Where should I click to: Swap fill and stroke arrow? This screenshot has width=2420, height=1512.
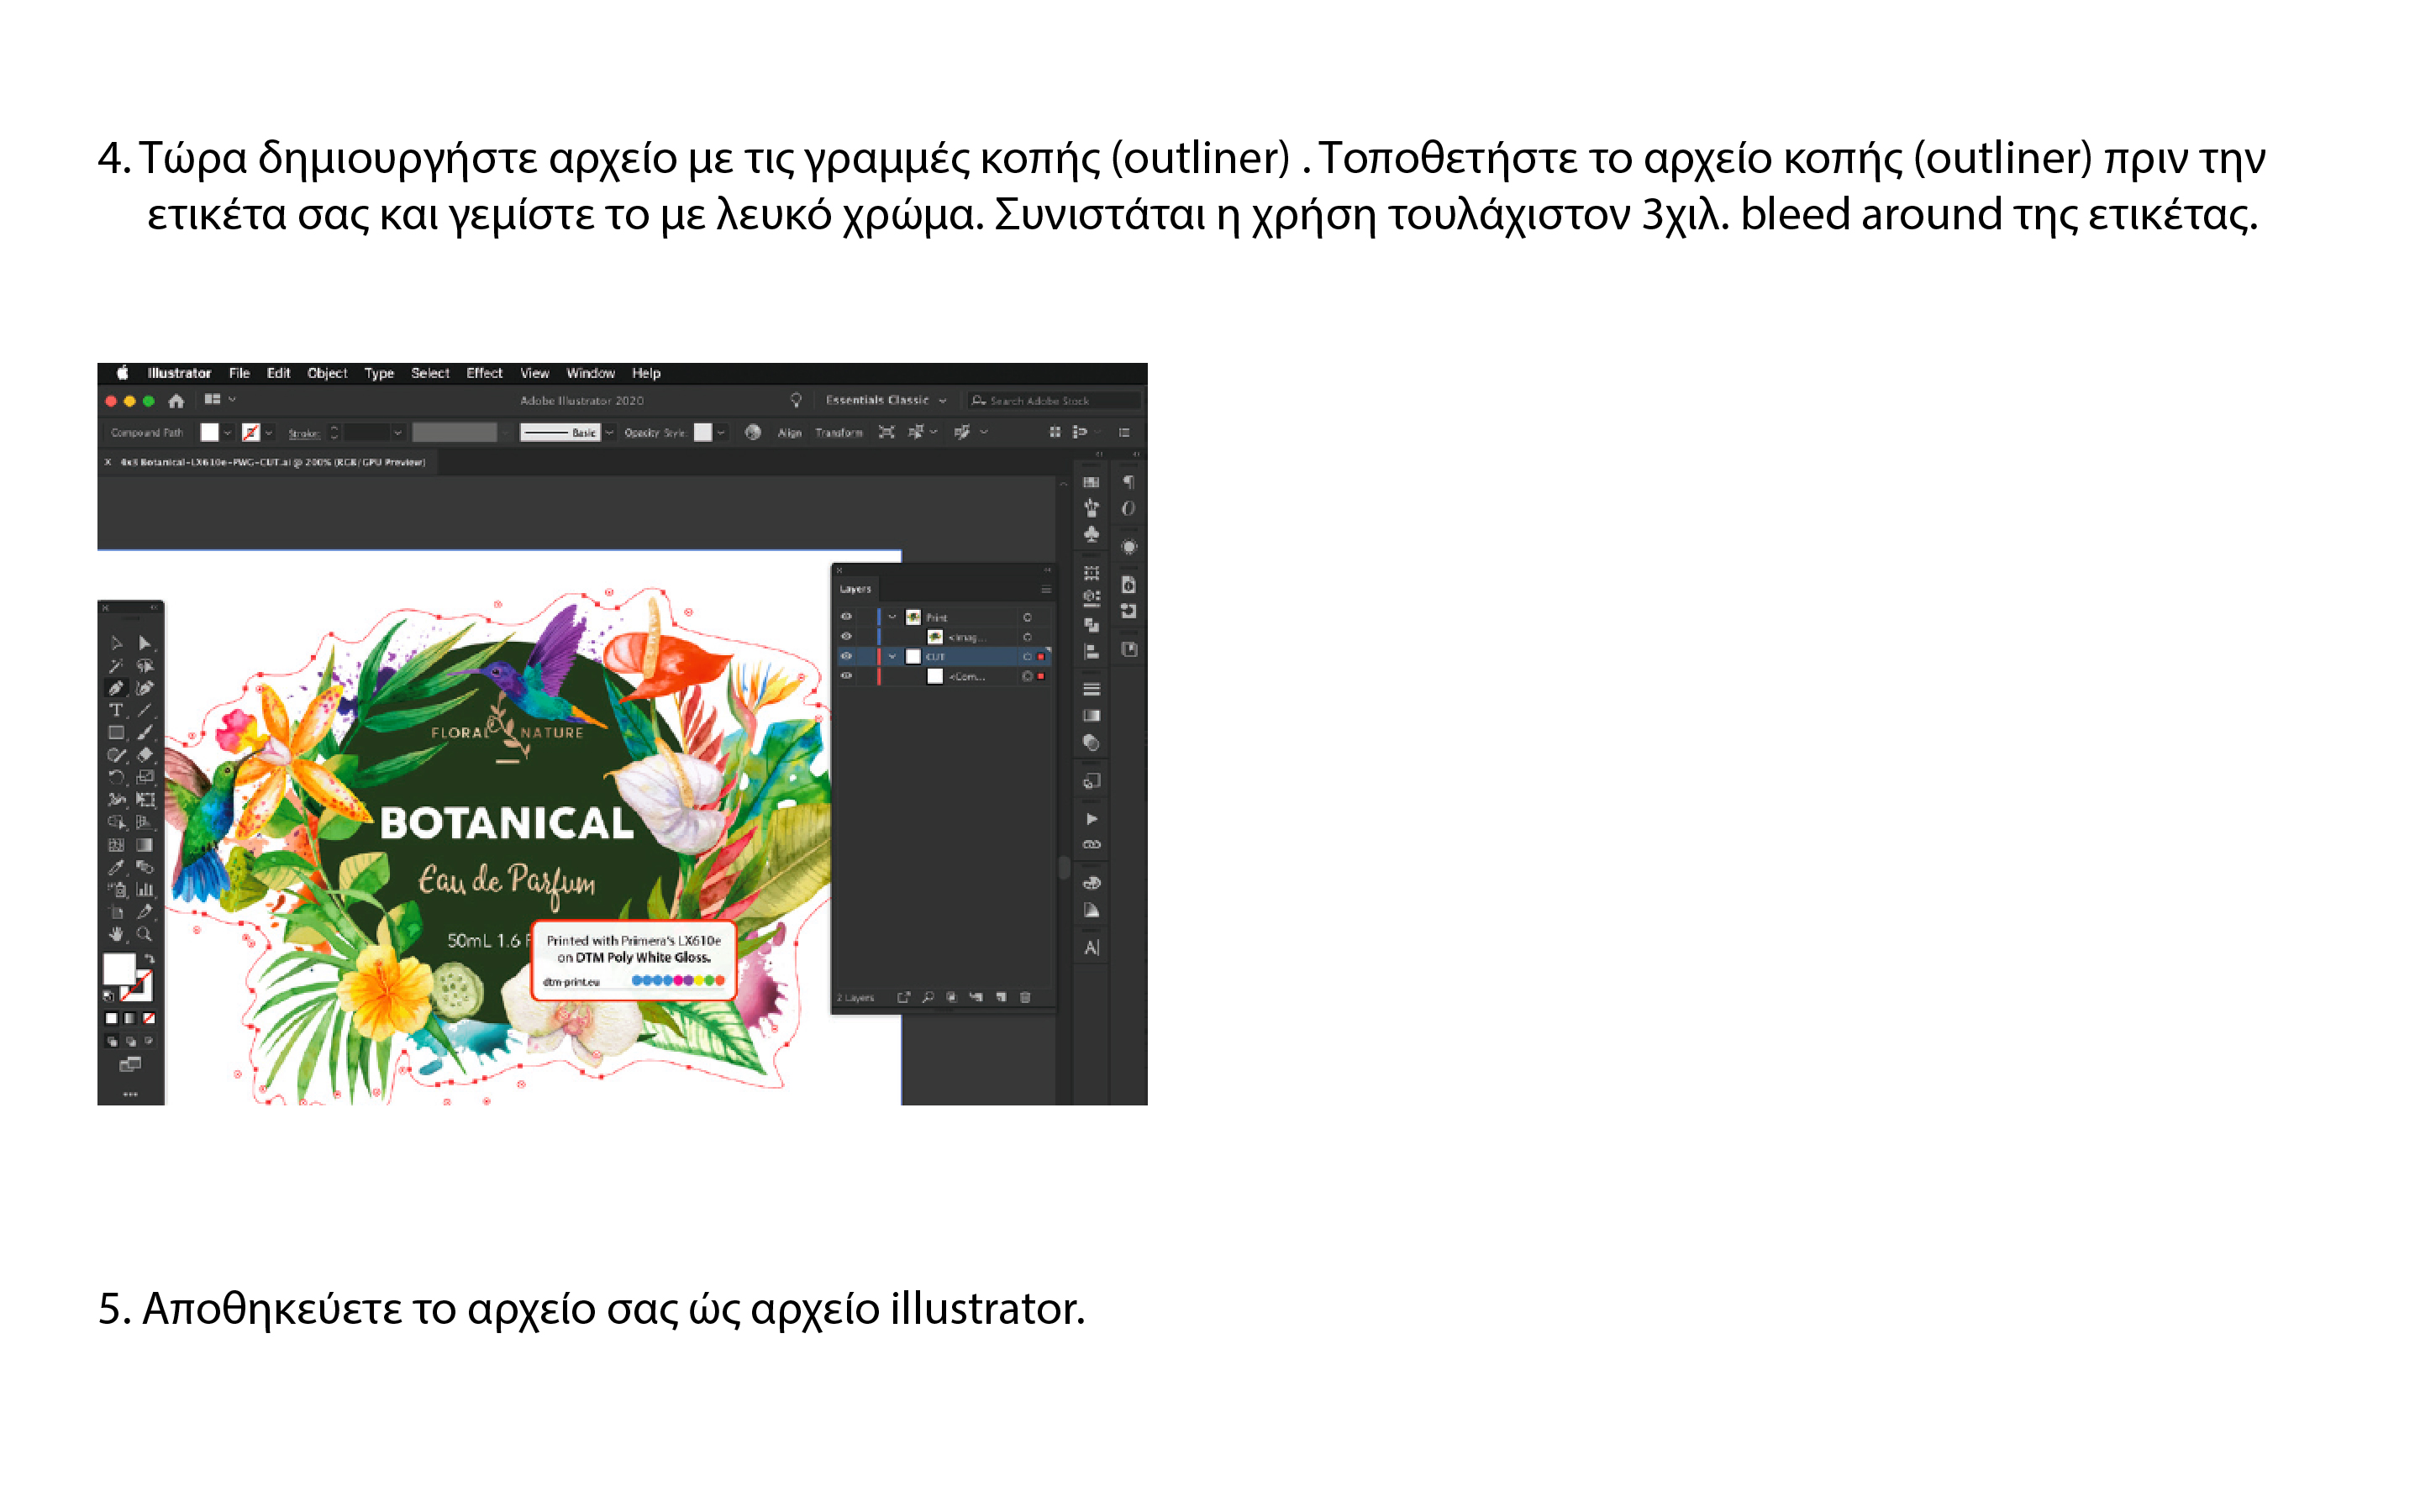pyautogui.click(x=149, y=958)
